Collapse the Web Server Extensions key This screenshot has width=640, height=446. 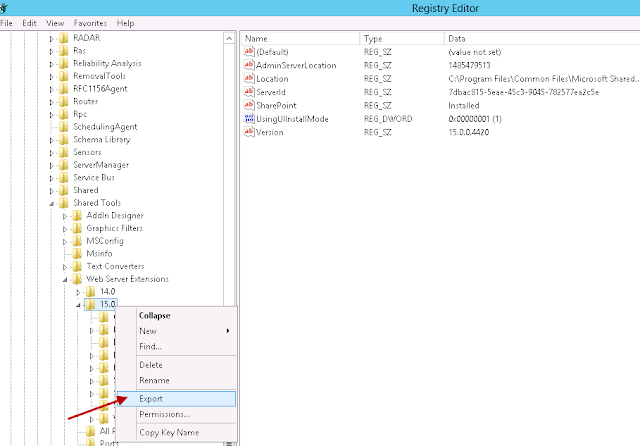coord(64,280)
